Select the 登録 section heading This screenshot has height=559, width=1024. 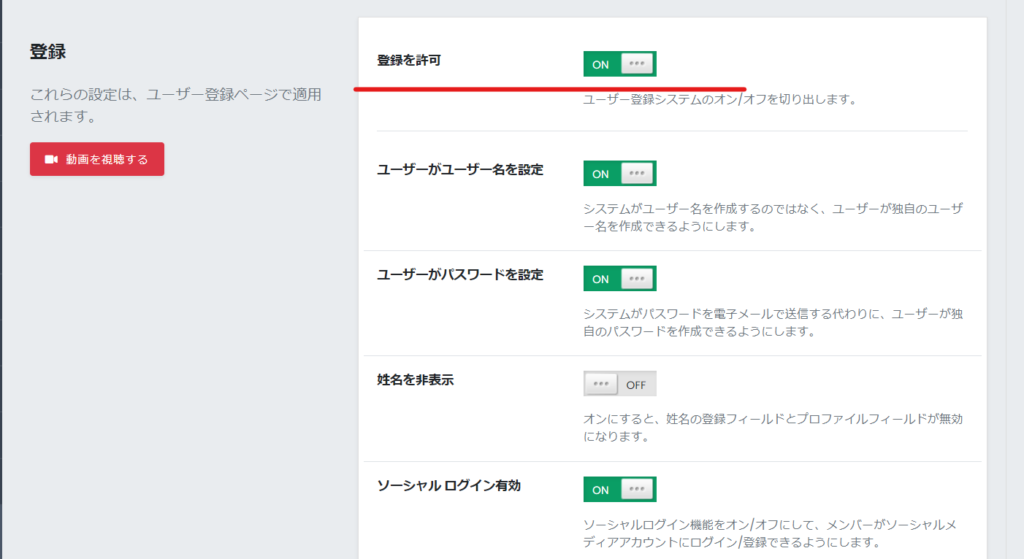click(48, 52)
